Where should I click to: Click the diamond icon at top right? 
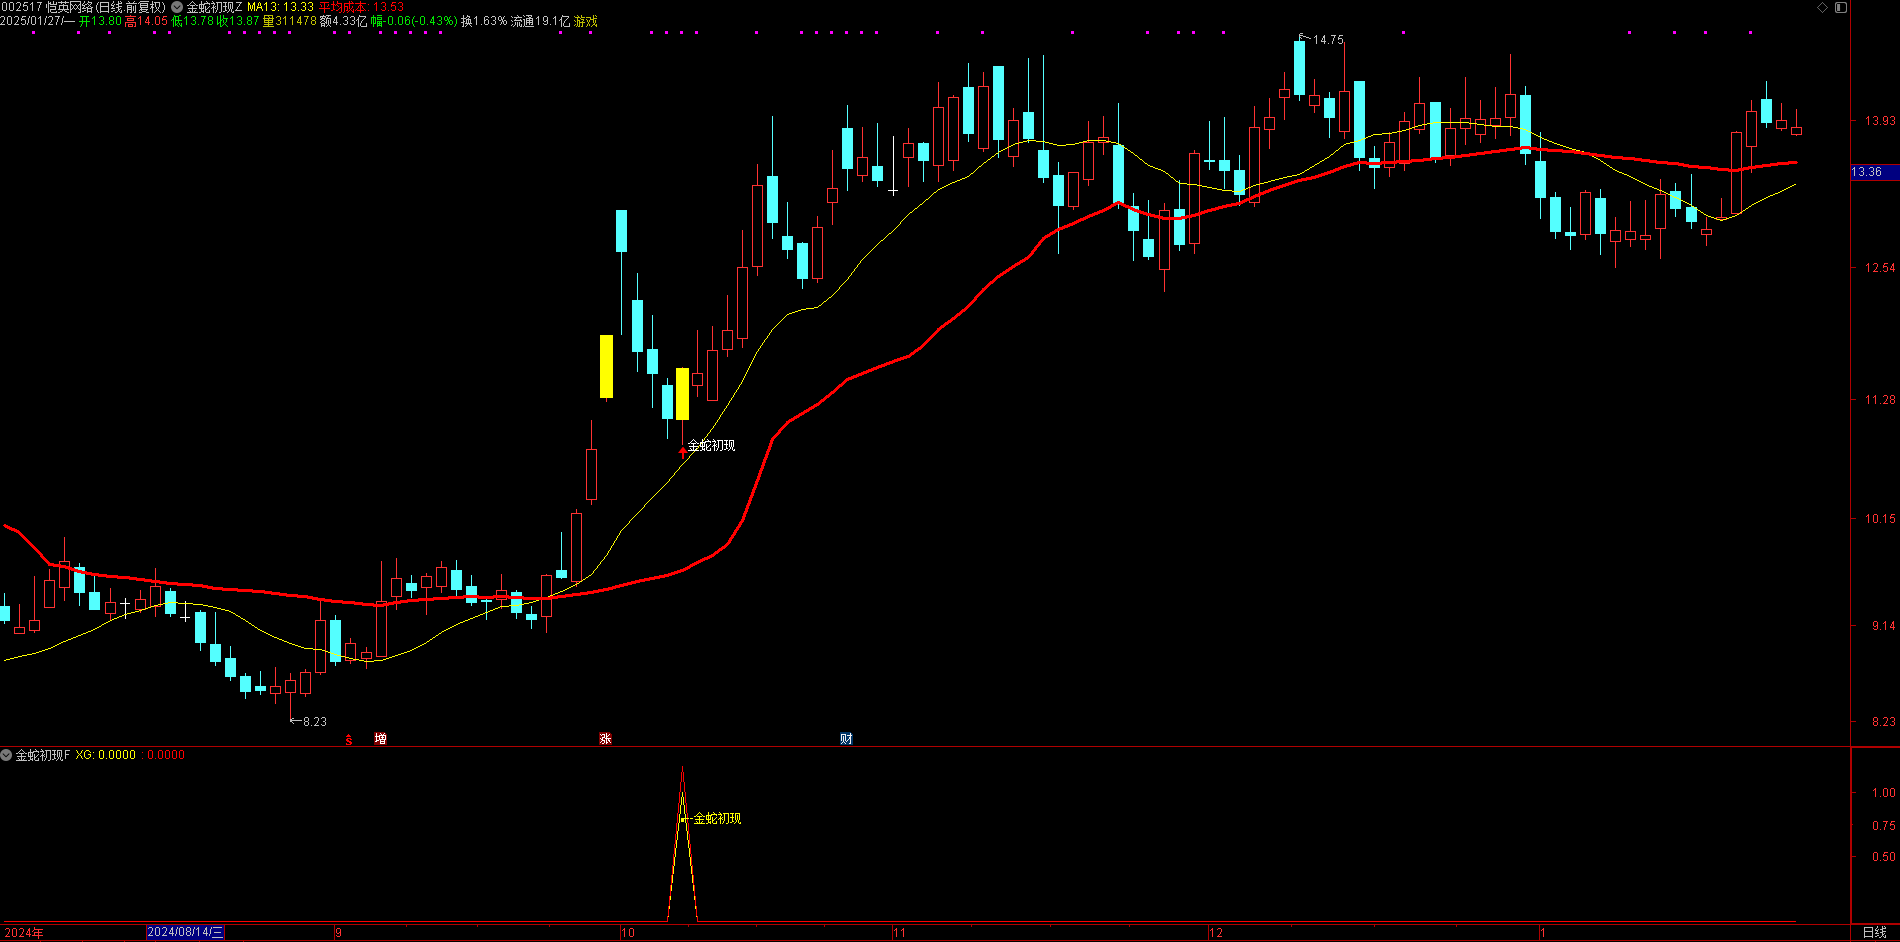coord(1822,7)
